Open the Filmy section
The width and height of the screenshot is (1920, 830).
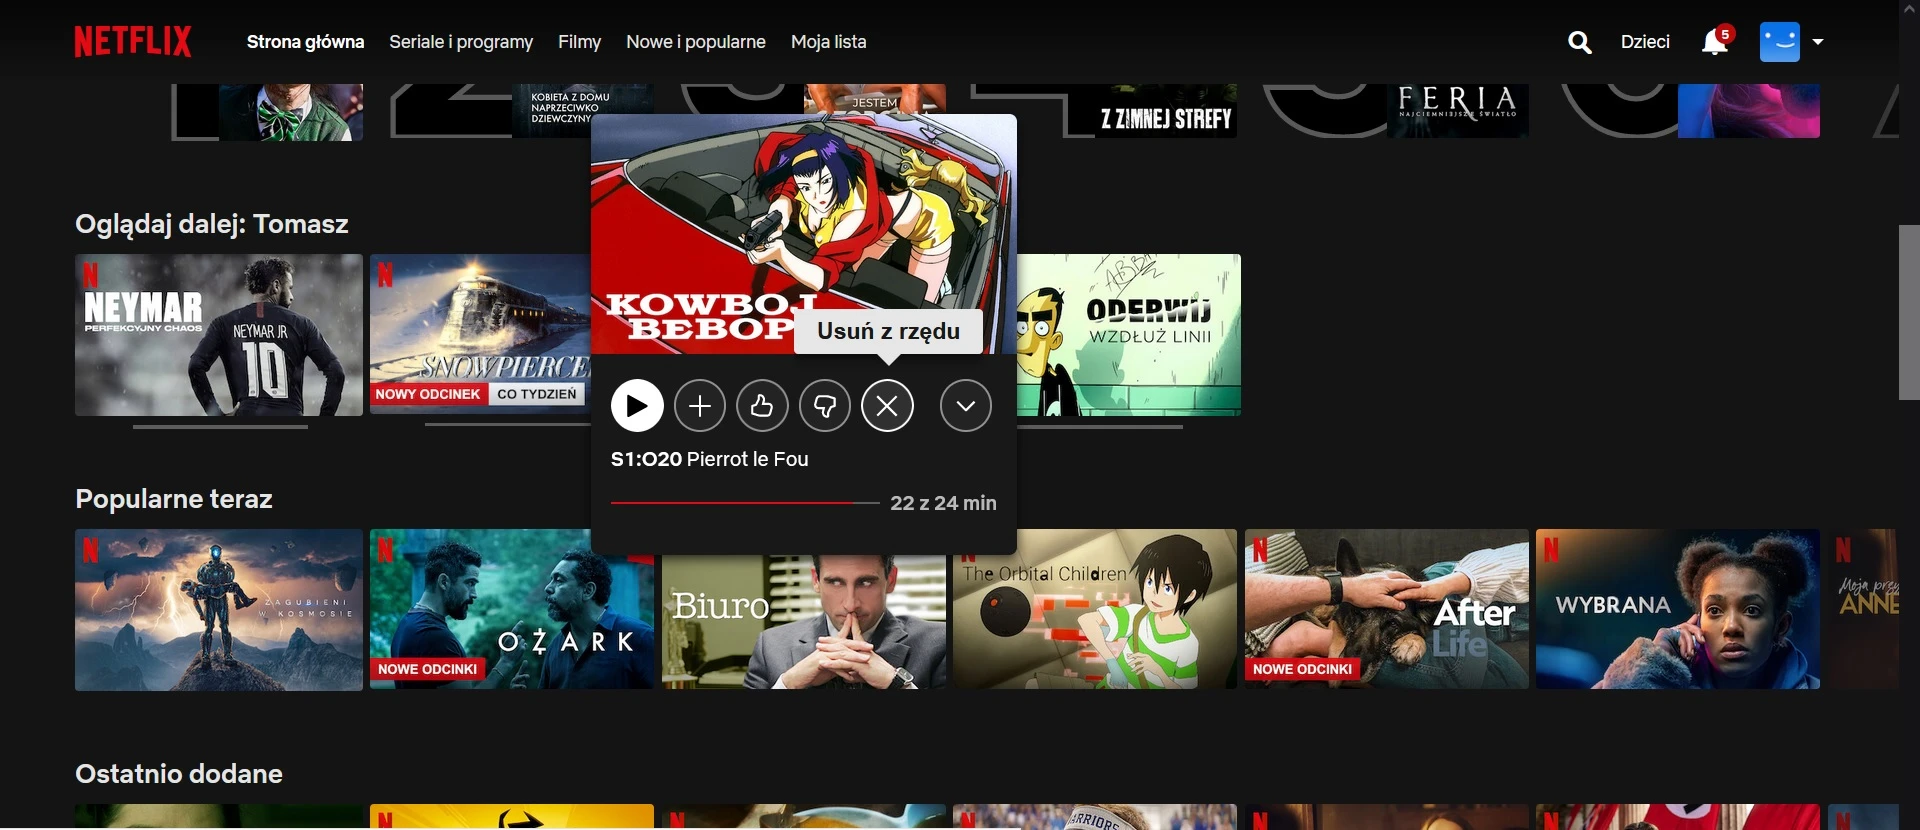[580, 42]
